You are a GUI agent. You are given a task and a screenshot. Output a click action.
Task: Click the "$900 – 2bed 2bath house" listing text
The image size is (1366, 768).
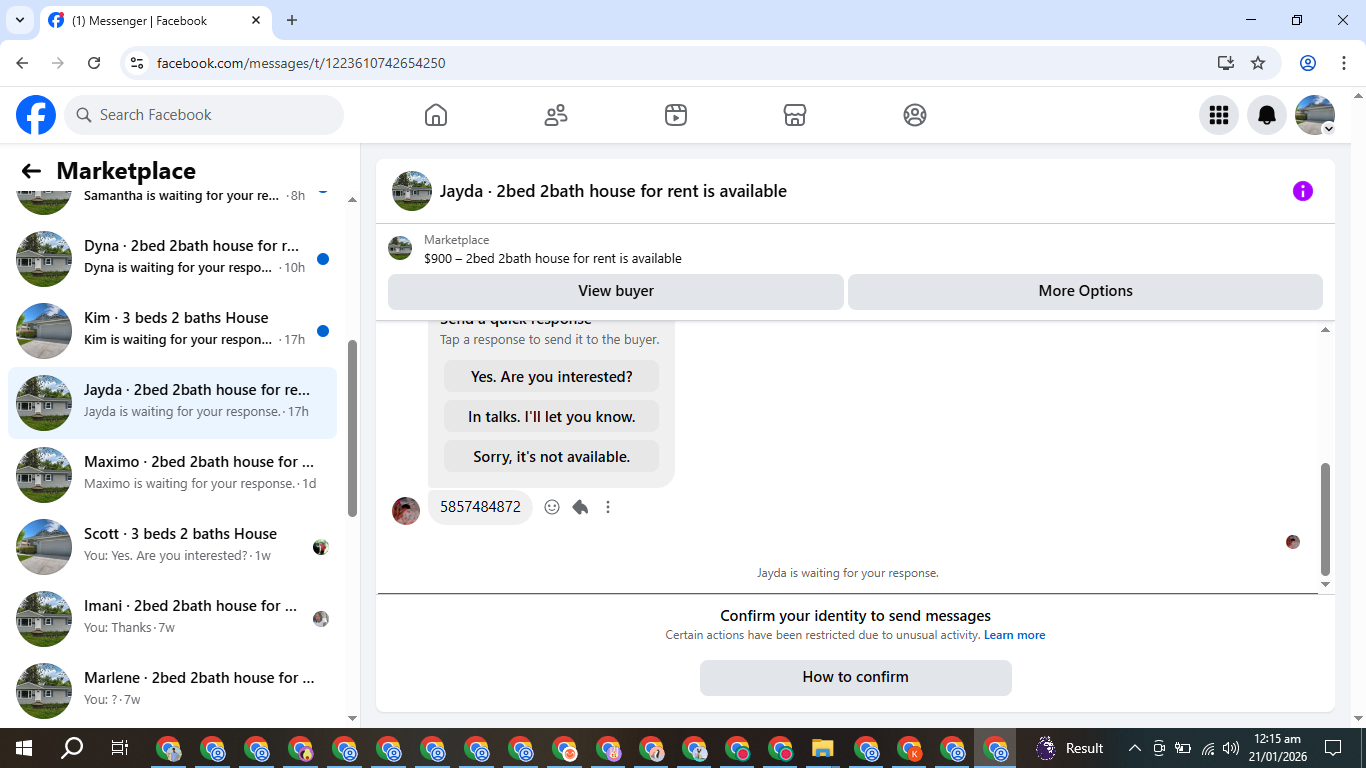point(553,258)
